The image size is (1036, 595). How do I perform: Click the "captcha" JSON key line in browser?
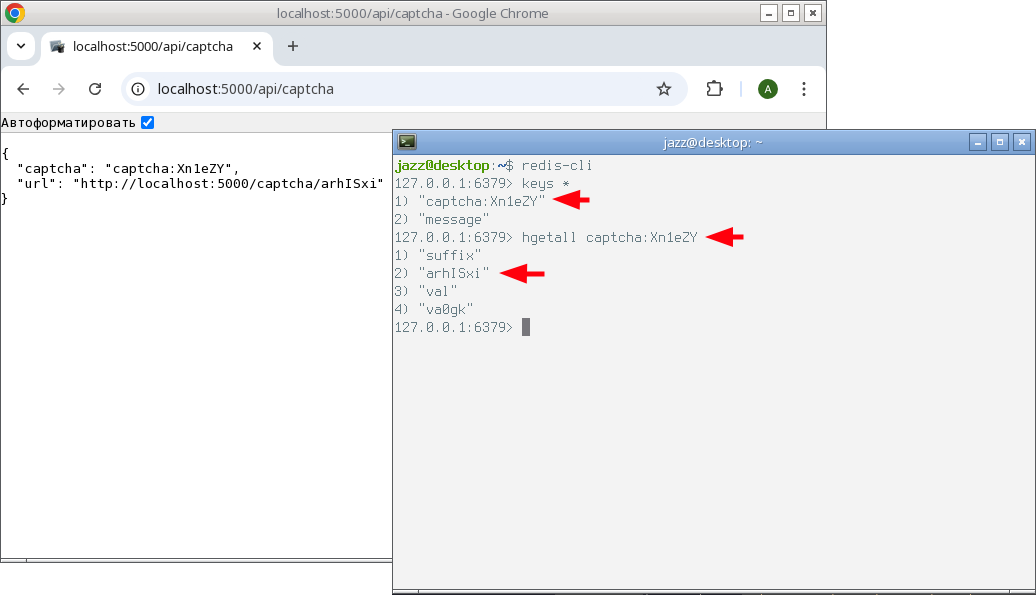(128, 168)
